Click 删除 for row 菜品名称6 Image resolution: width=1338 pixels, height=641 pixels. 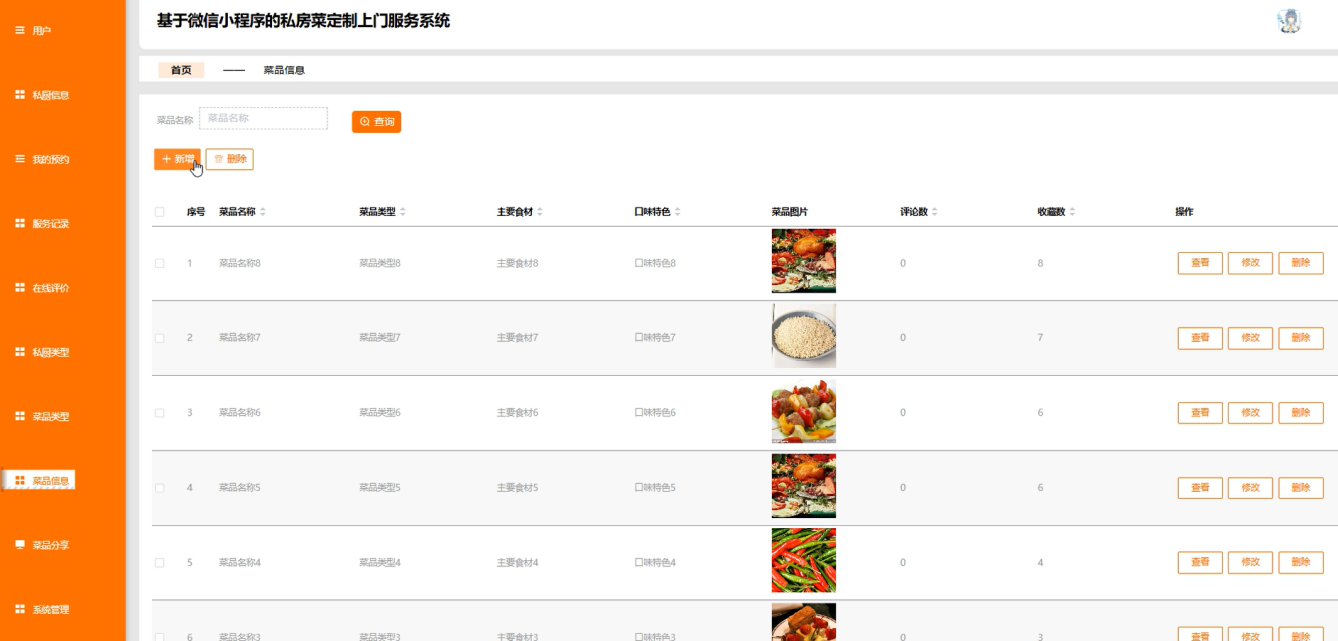click(1300, 413)
